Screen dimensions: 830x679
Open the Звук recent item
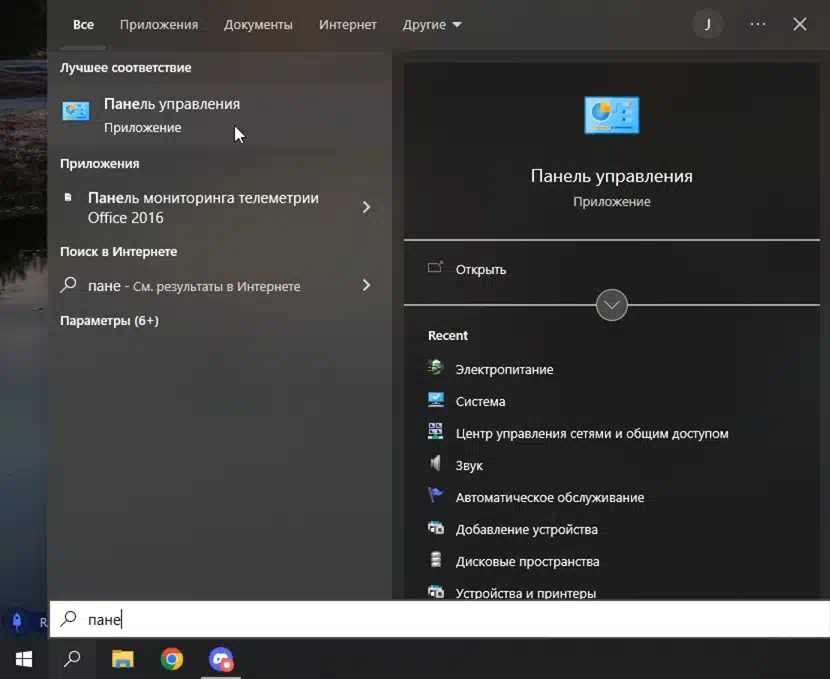(x=469, y=465)
